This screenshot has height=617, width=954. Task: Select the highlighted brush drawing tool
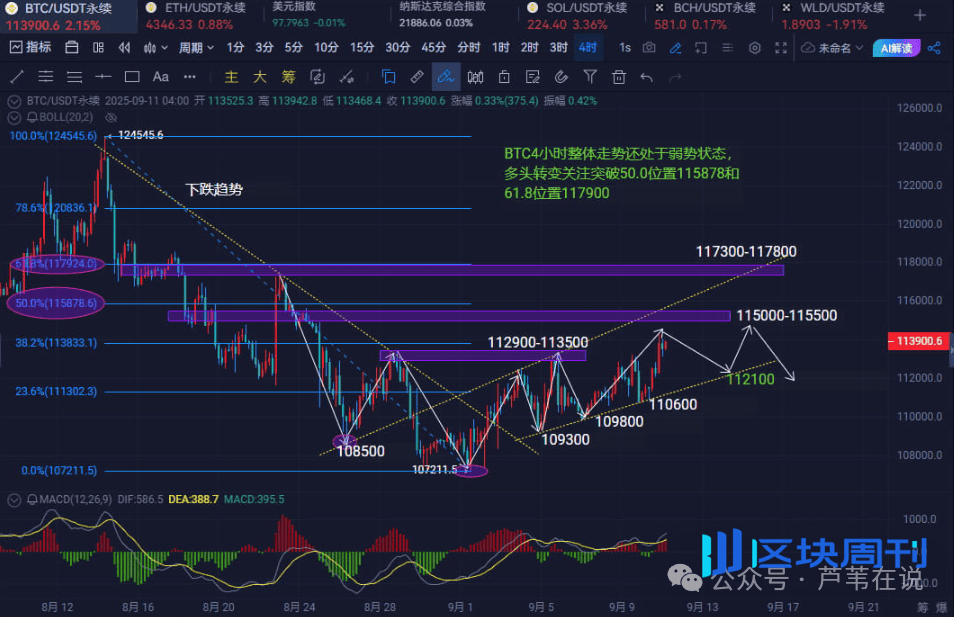click(x=445, y=77)
